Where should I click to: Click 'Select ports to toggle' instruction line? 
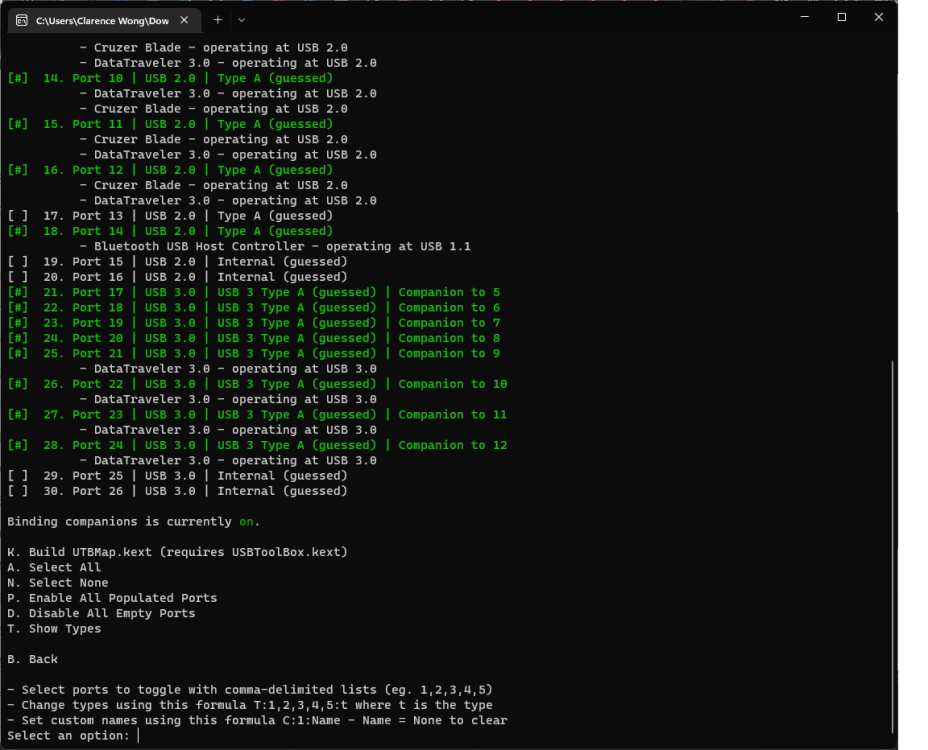250,690
